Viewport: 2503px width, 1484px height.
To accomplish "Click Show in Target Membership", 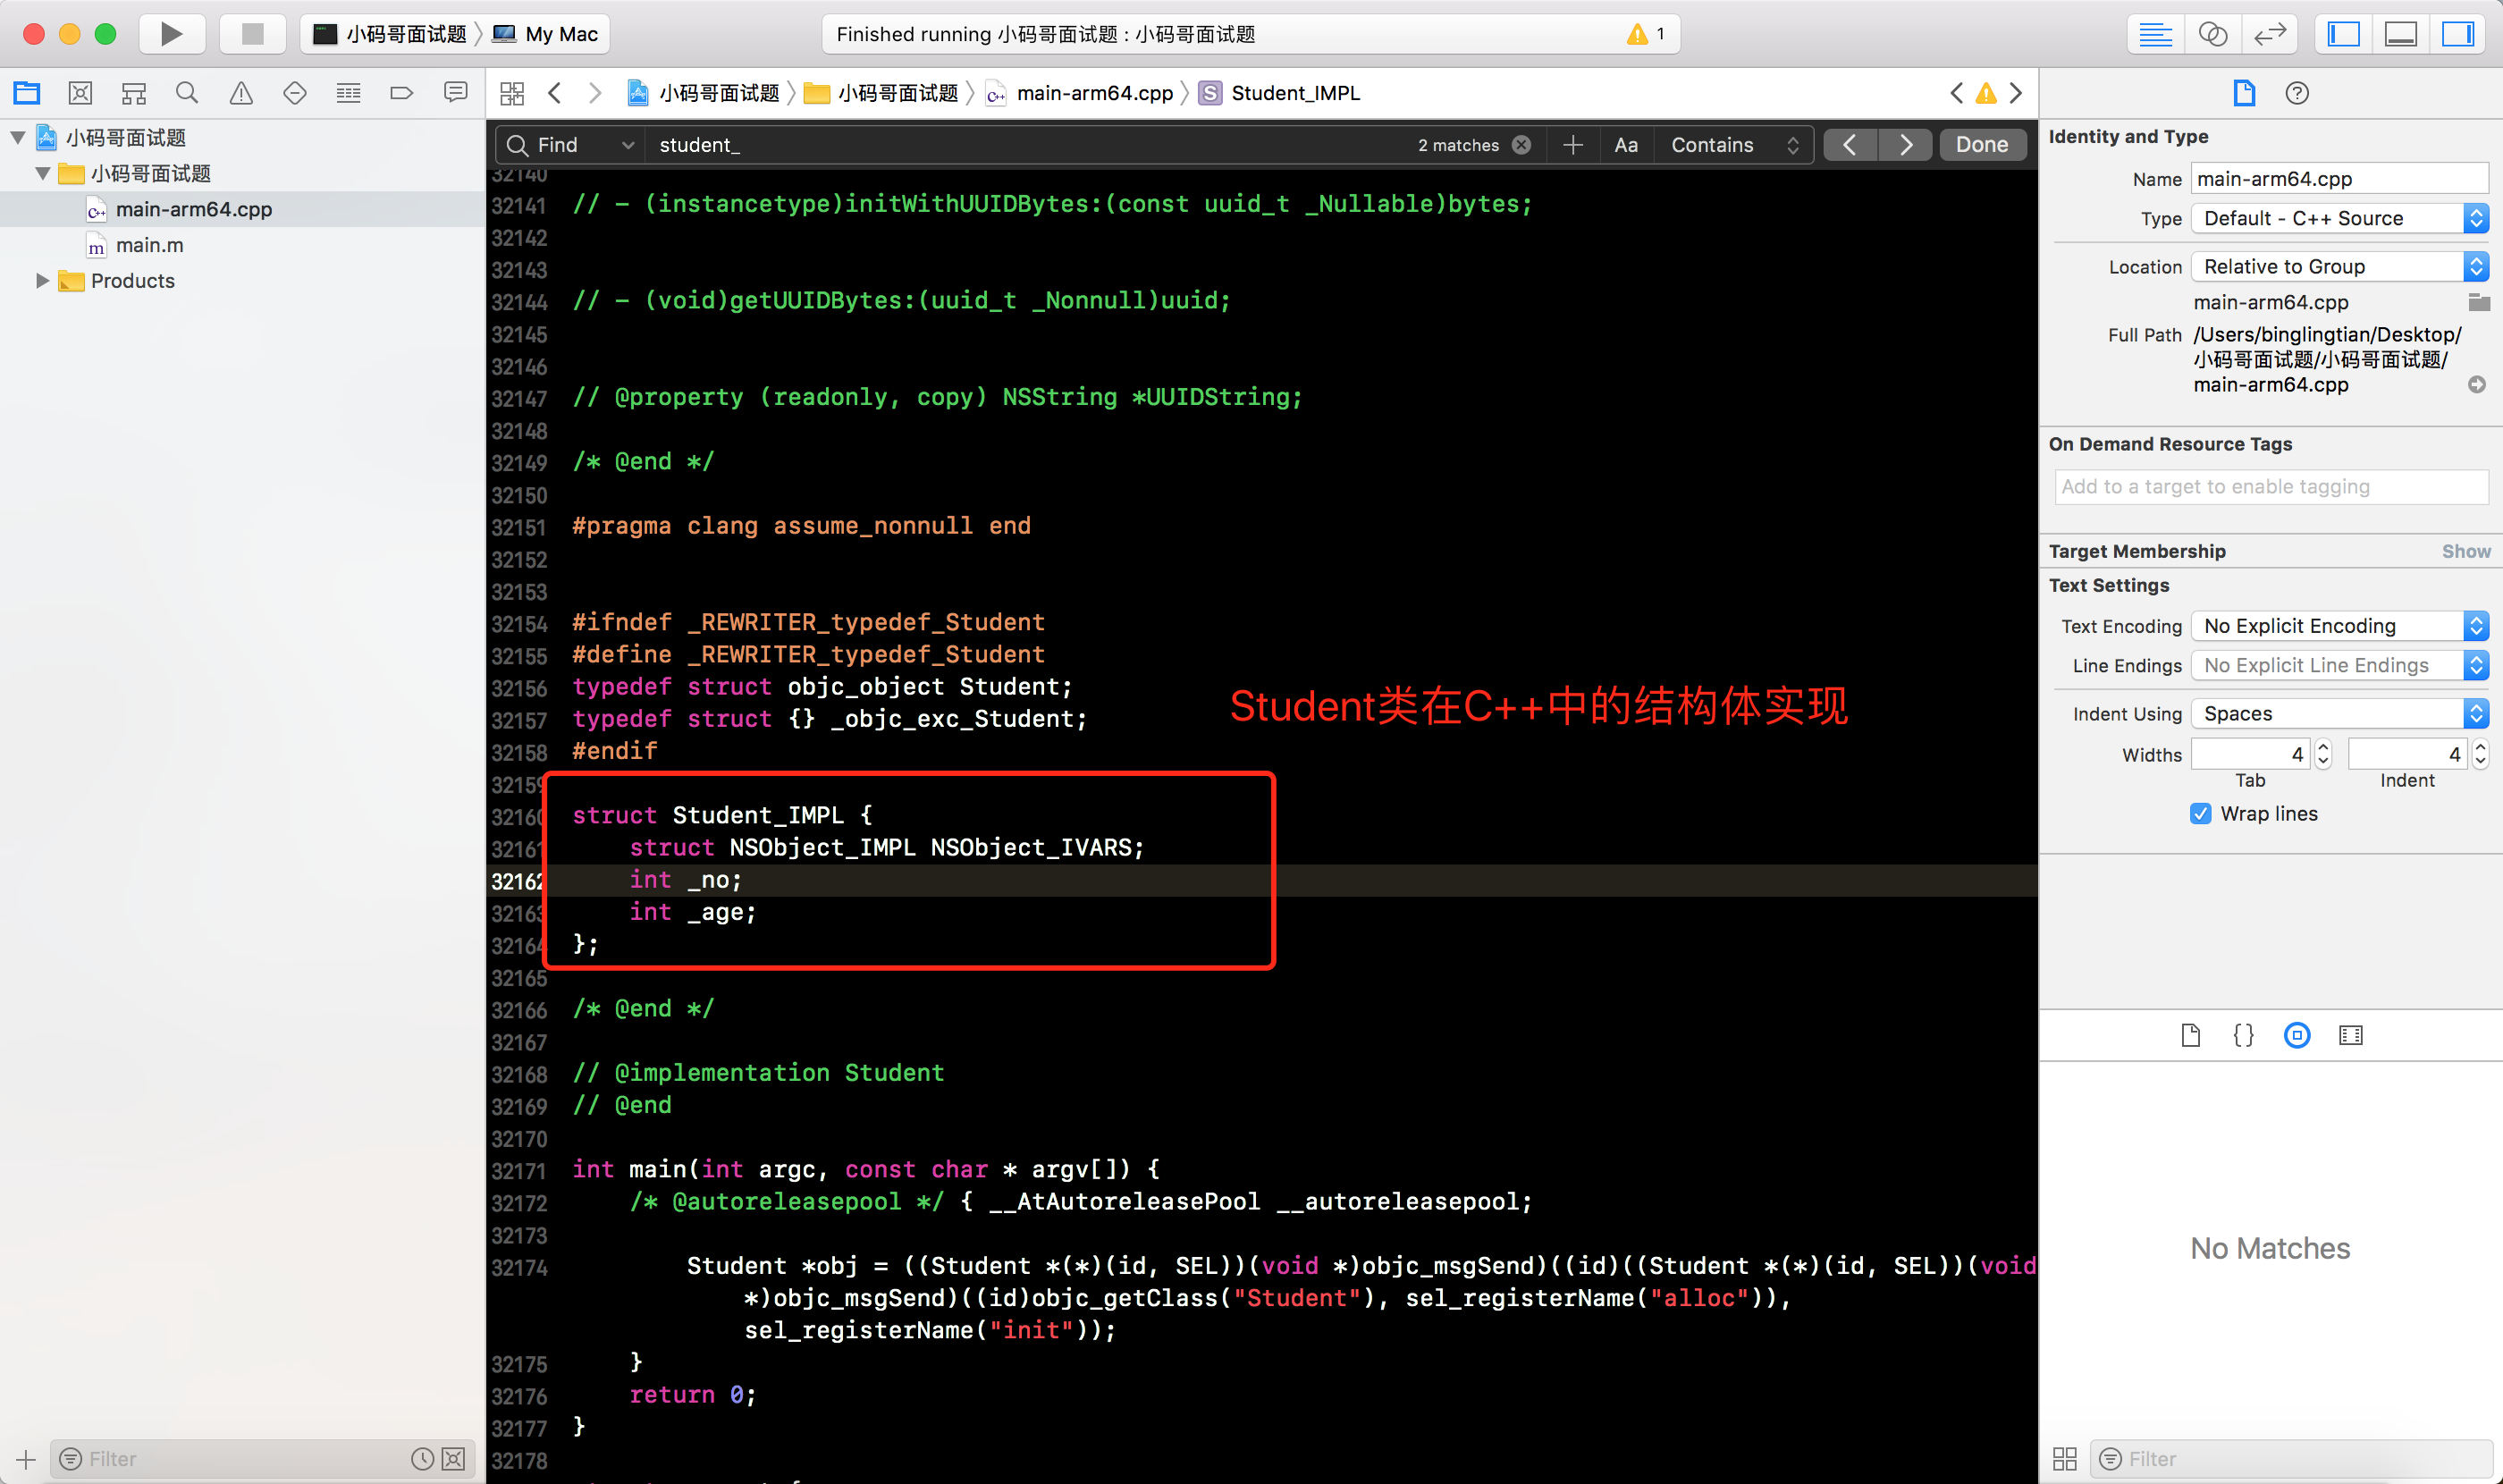I will pyautogui.click(x=2465, y=551).
